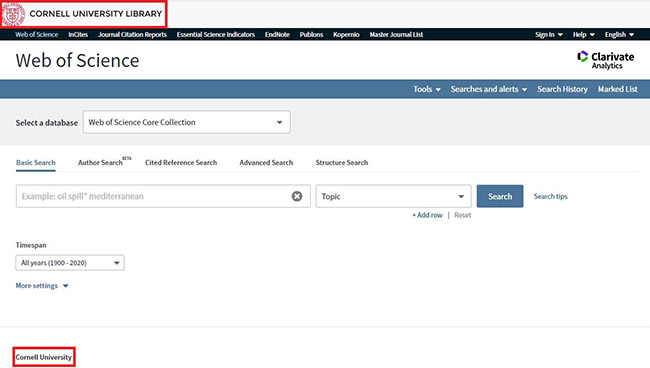The image size is (650, 368).
Task: Click the Clarivate Analytics logo
Action: [606, 60]
